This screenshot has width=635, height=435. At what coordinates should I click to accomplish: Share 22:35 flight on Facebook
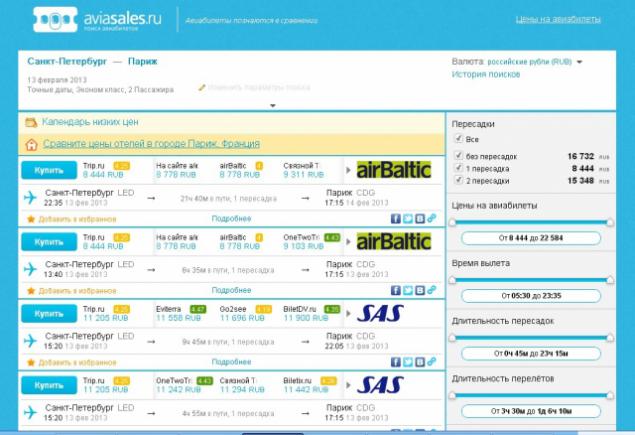click(396, 219)
